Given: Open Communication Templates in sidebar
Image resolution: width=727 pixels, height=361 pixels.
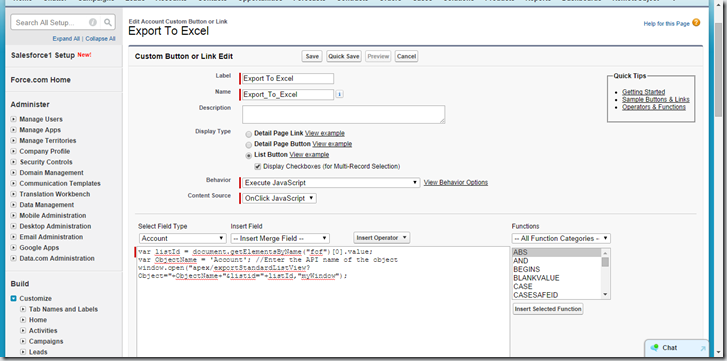Looking at the screenshot, I should pyautogui.click(x=60, y=184).
